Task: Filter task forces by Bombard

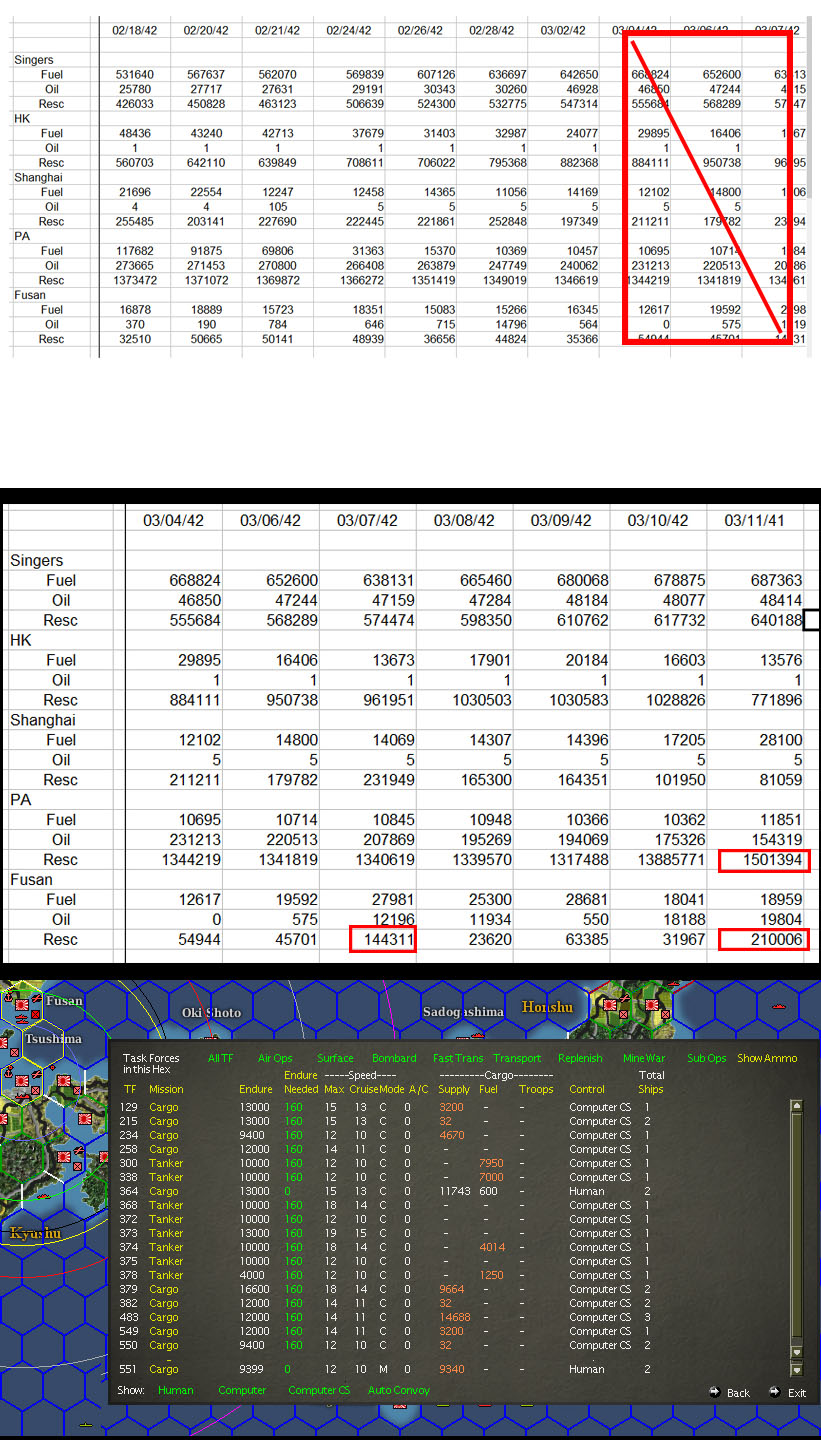Action: click(394, 1058)
